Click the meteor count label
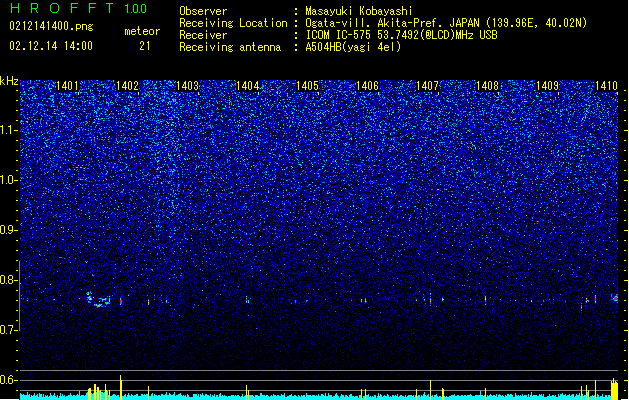Viewport: 629px width, 400px height. click(142, 31)
